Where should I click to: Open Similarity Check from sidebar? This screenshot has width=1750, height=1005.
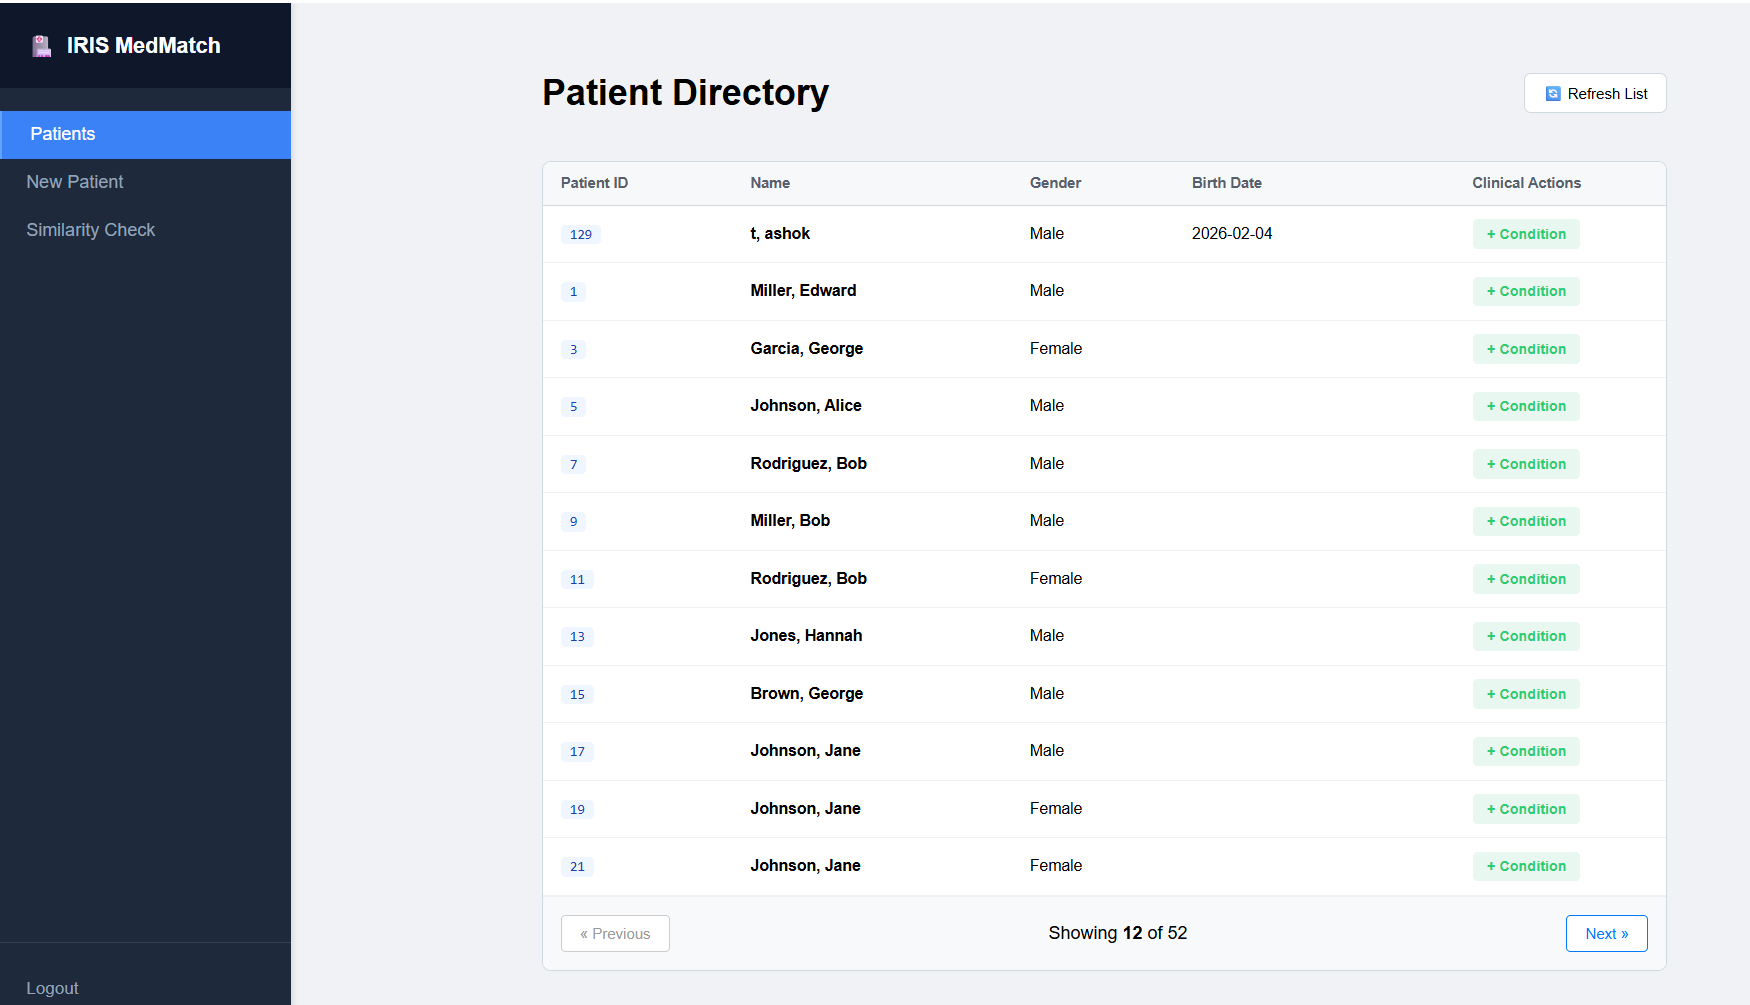coord(91,230)
